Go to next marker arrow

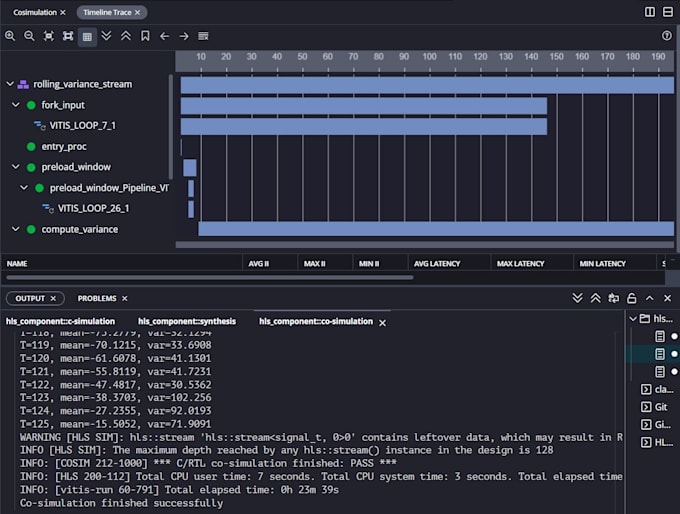pos(184,36)
